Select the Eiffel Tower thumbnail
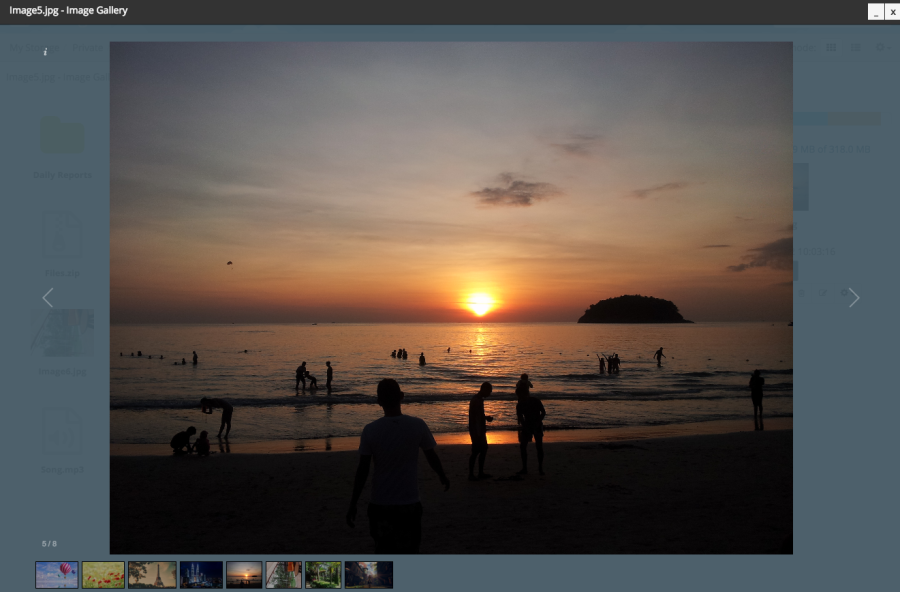Screen dimensions: 900x592 point(152,574)
